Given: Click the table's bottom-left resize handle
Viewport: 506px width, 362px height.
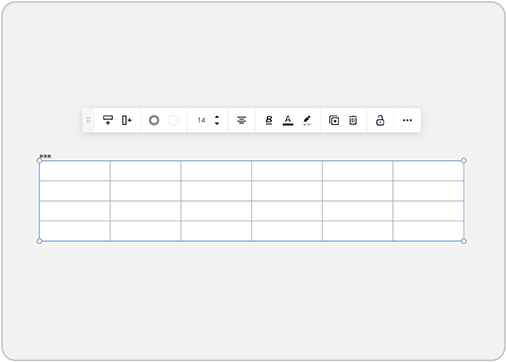Looking at the screenshot, I should [x=39, y=241].
